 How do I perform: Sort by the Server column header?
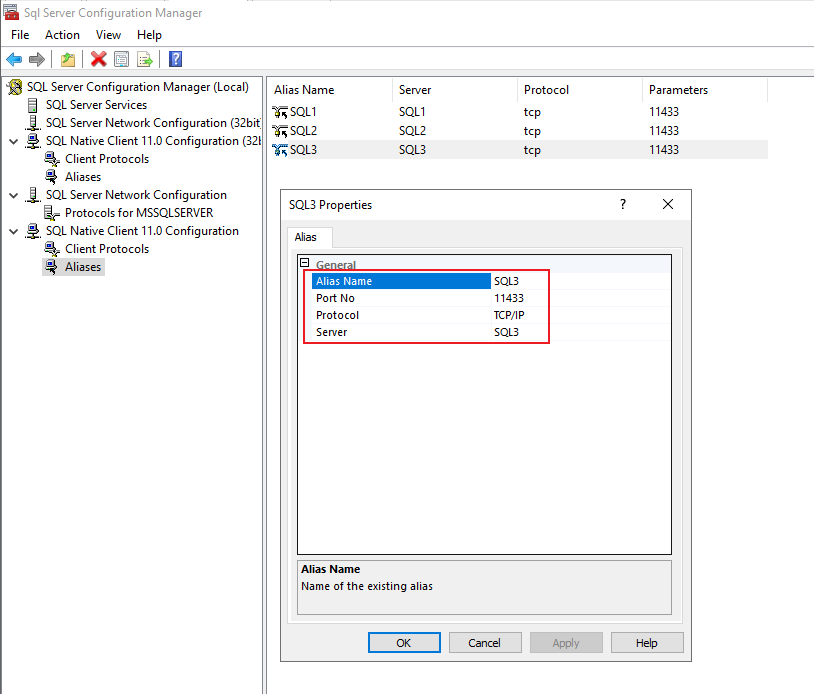pyautogui.click(x=455, y=90)
